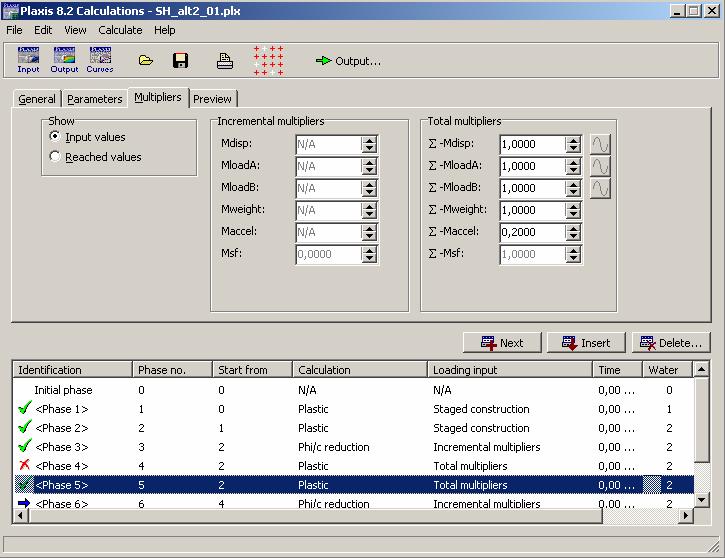Click the green arrow Output button
725x558 pixels.
[x=348, y=61]
